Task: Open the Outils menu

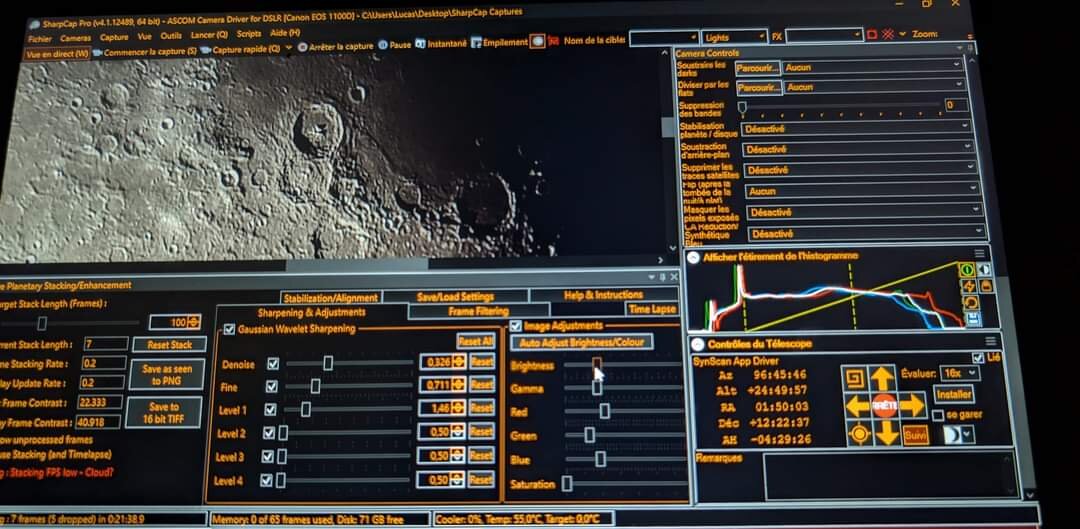Action: click(171, 35)
